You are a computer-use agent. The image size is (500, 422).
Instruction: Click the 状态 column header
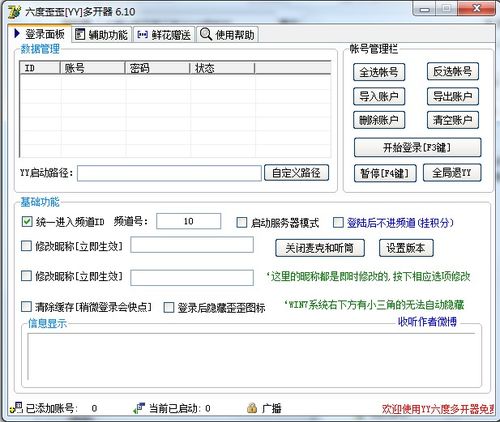point(222,68)
